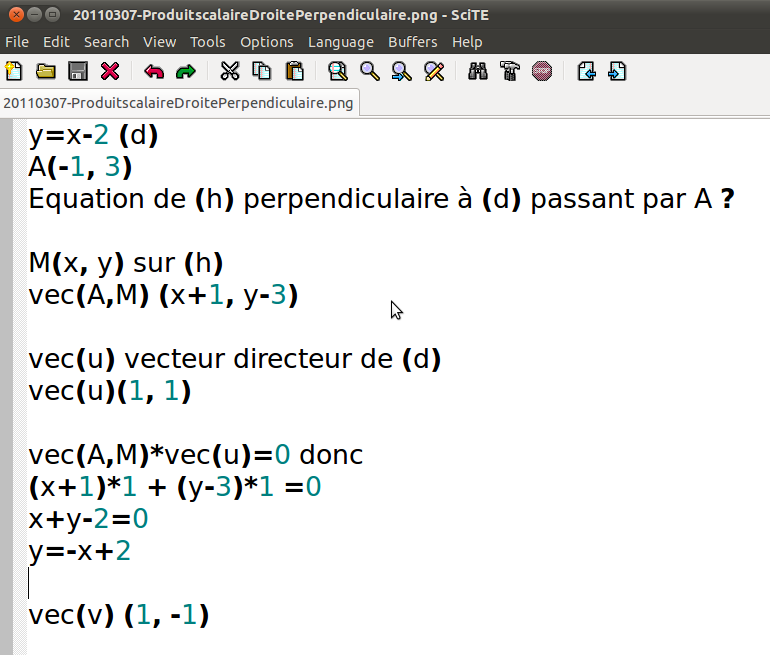Close the document with the red X toolbar icon
This screenshot has width=770, height=655.
[x=110, y=71]
